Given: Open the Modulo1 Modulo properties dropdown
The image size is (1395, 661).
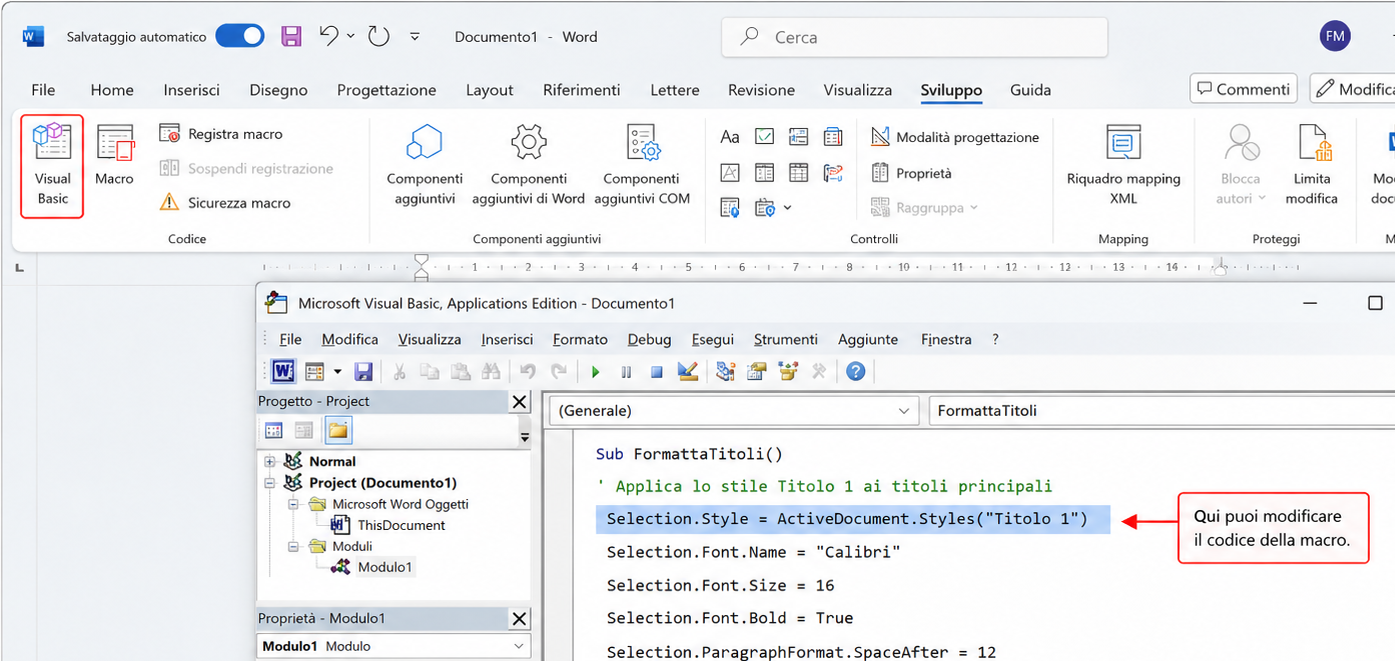Looking at the screenshot, I should 519,646.
